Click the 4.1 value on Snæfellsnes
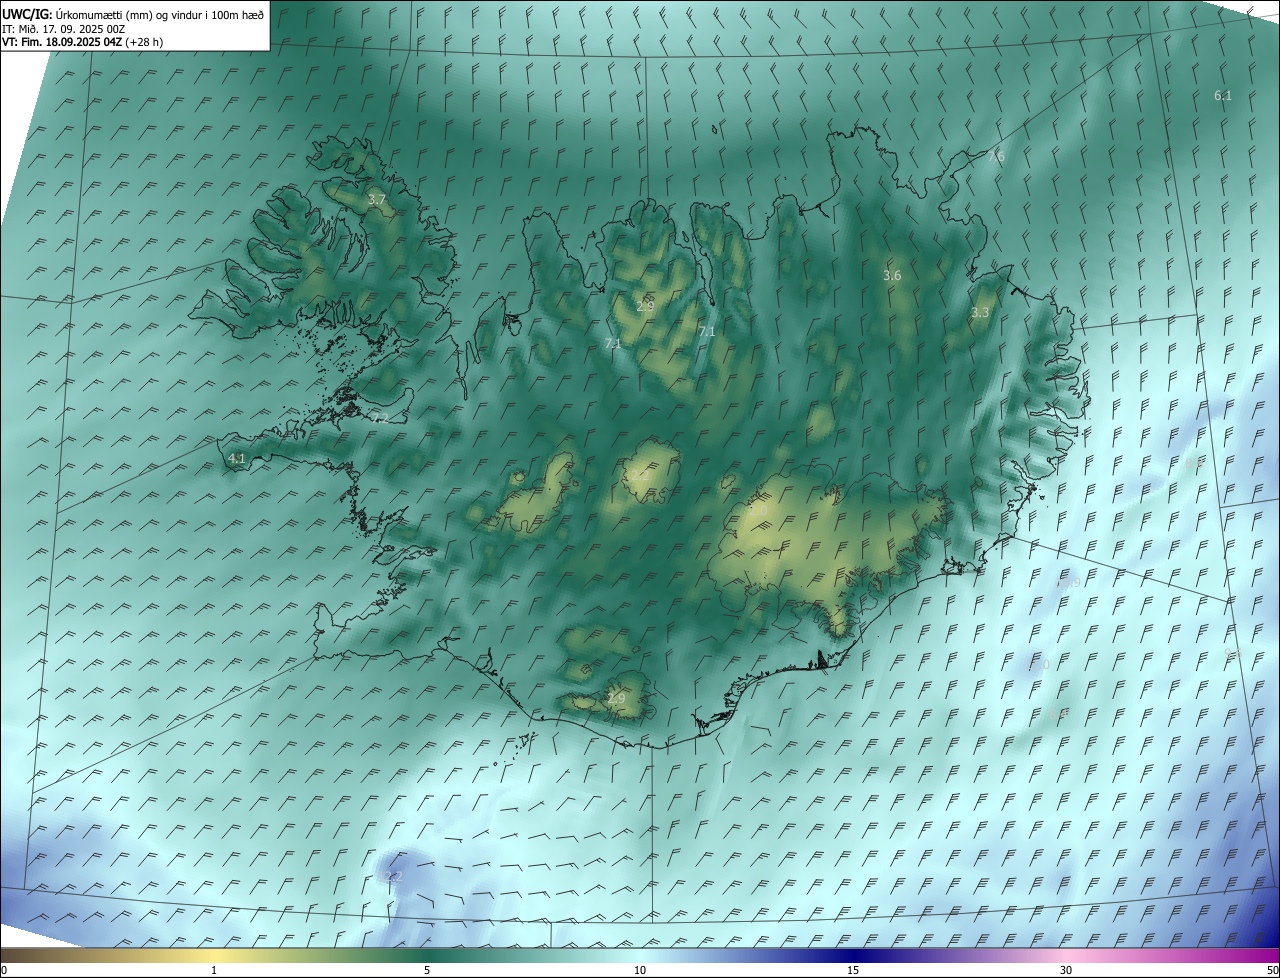Image resolution: width=1280 pixels, height=978 pixels. click(237, 459)
